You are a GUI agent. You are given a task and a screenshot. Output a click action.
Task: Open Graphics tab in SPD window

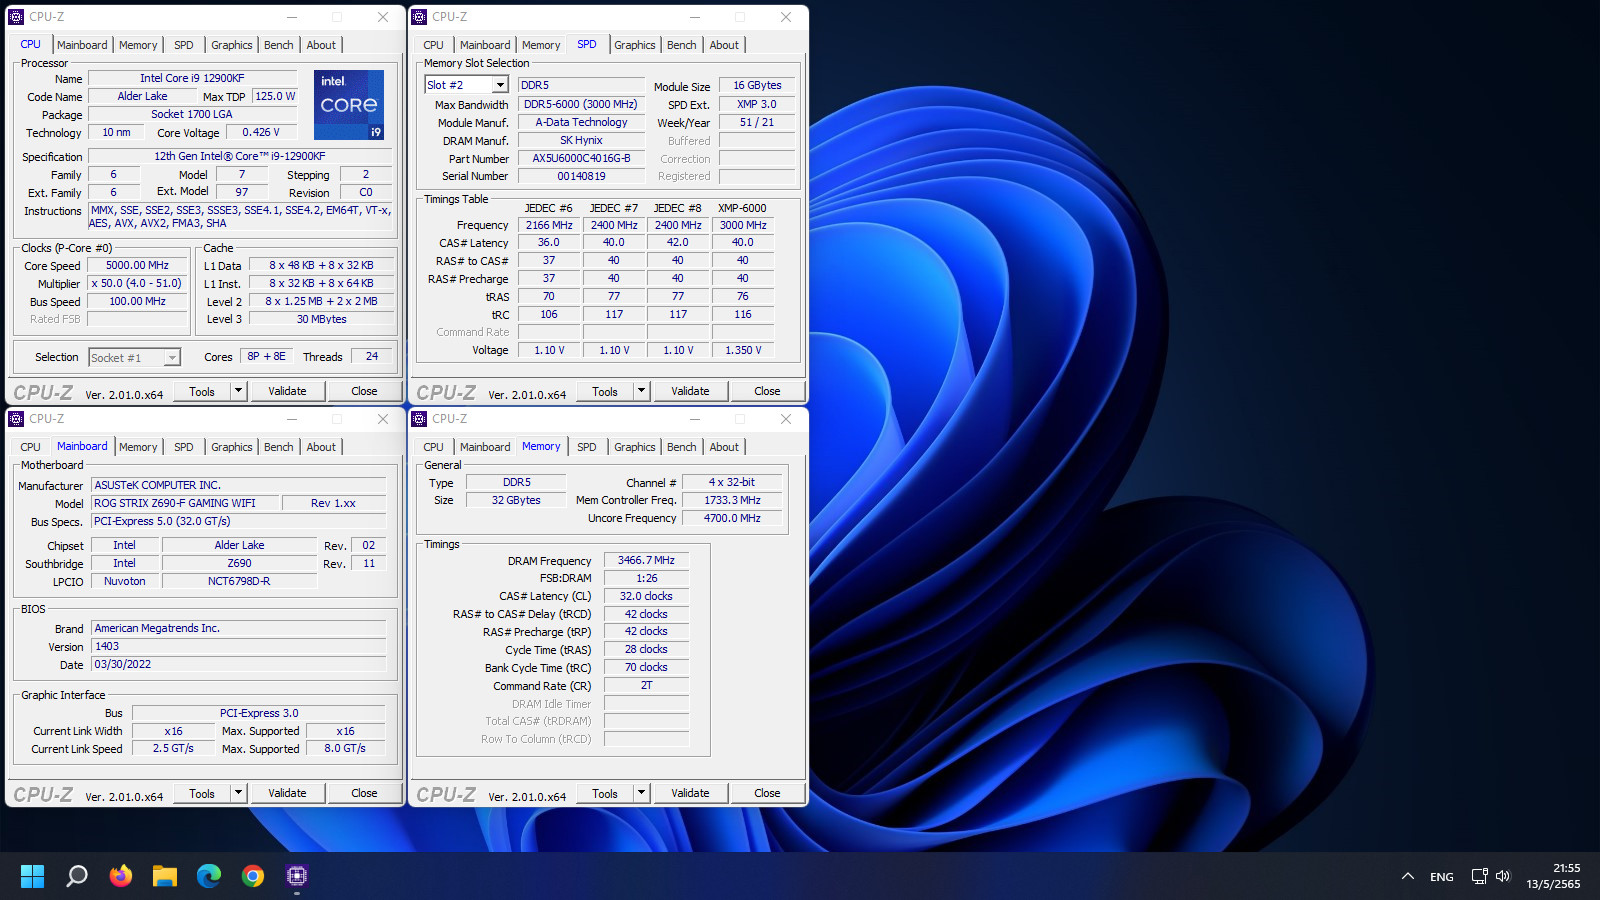tap(635, 45)
